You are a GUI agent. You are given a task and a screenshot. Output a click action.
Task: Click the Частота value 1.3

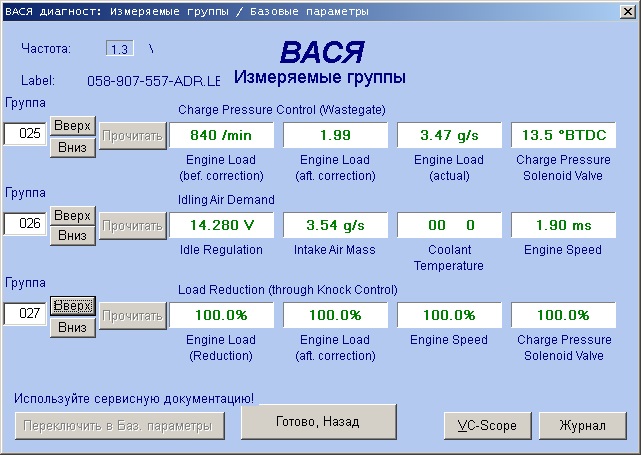click(119, 49)
